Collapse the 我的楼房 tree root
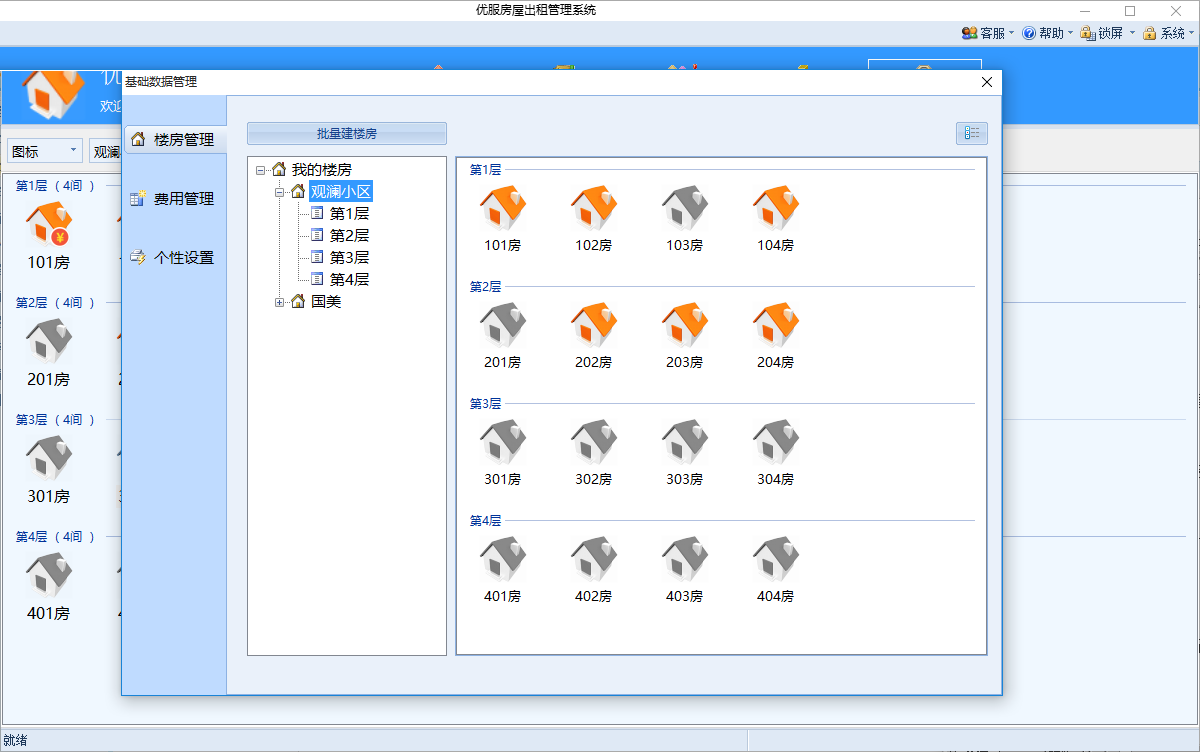The width and height of the screenshot is (1200, 752). (261, 170)
